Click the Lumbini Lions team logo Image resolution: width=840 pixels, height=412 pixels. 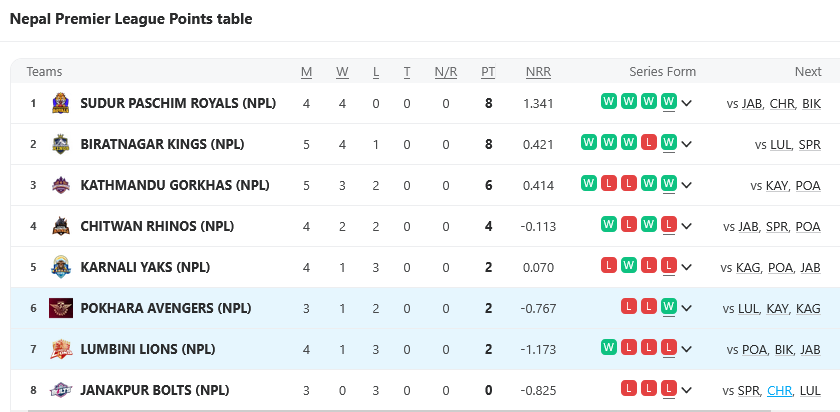(x=61, y=349)
